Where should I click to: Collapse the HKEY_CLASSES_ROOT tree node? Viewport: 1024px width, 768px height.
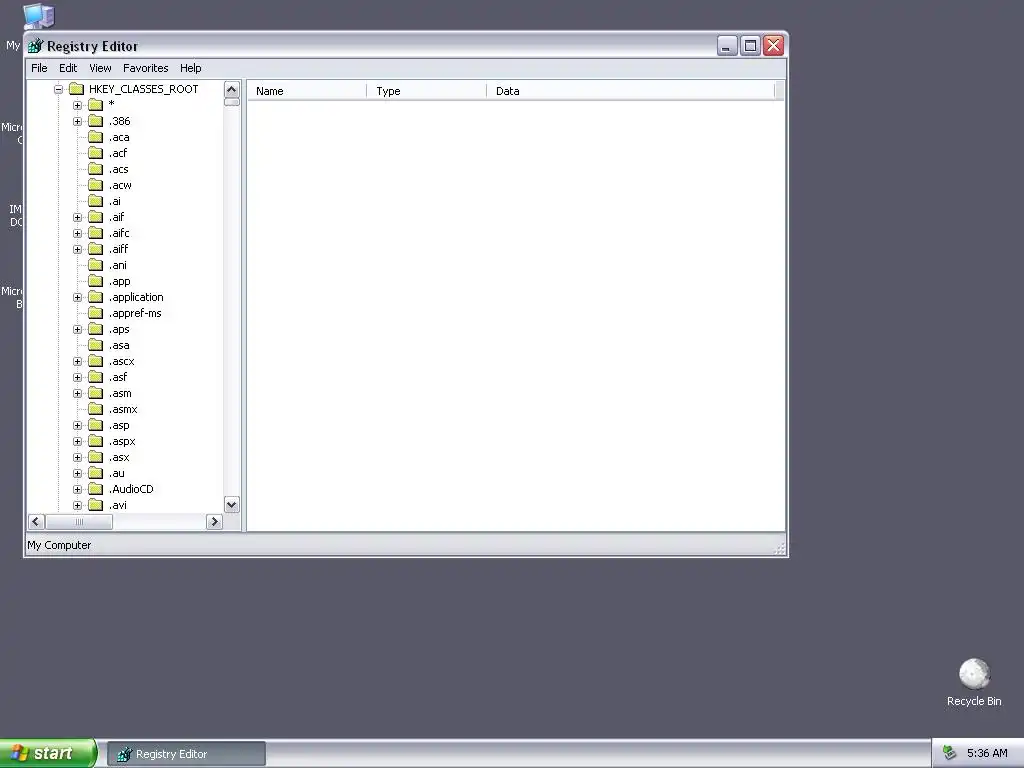click(x=58, y=89)
